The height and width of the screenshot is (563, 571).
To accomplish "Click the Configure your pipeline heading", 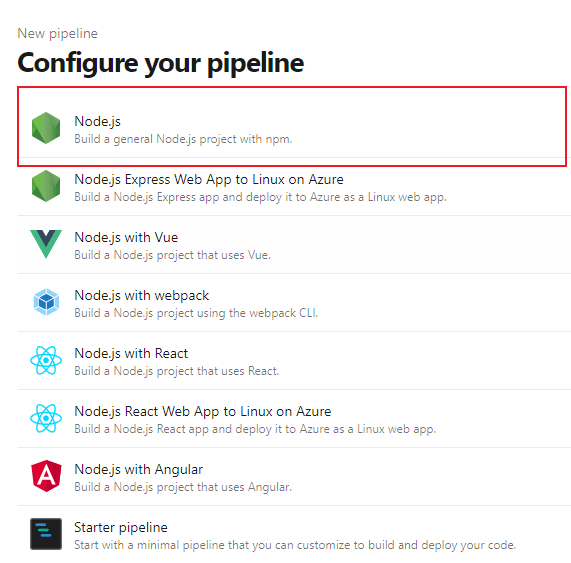I will click(161, 64).
